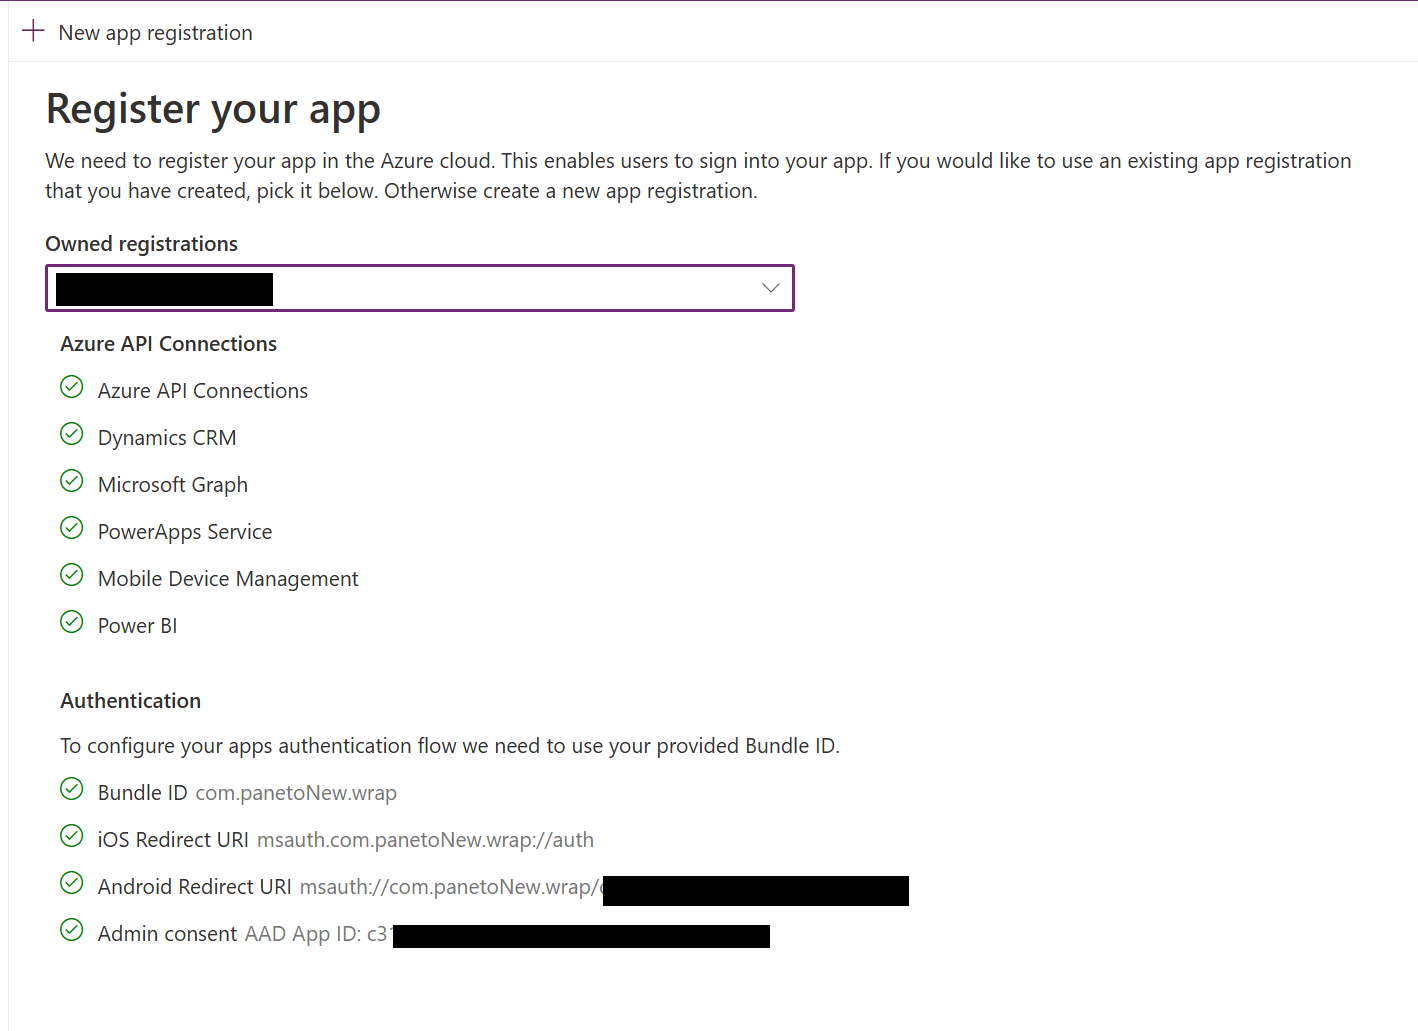Viewport: 1418px width, 1031px height.
Task: Click the check icon beside Admin consent
Action: (72, 930)
